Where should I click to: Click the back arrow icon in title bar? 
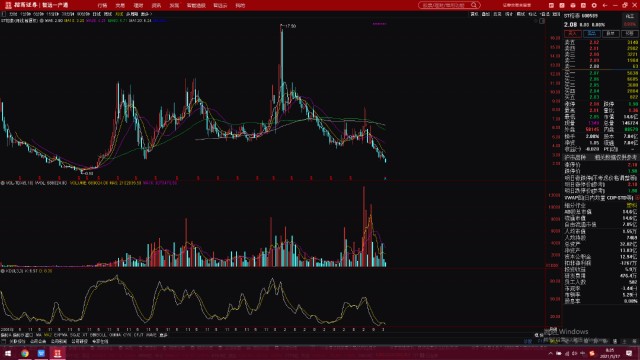[x=605, y=5]
